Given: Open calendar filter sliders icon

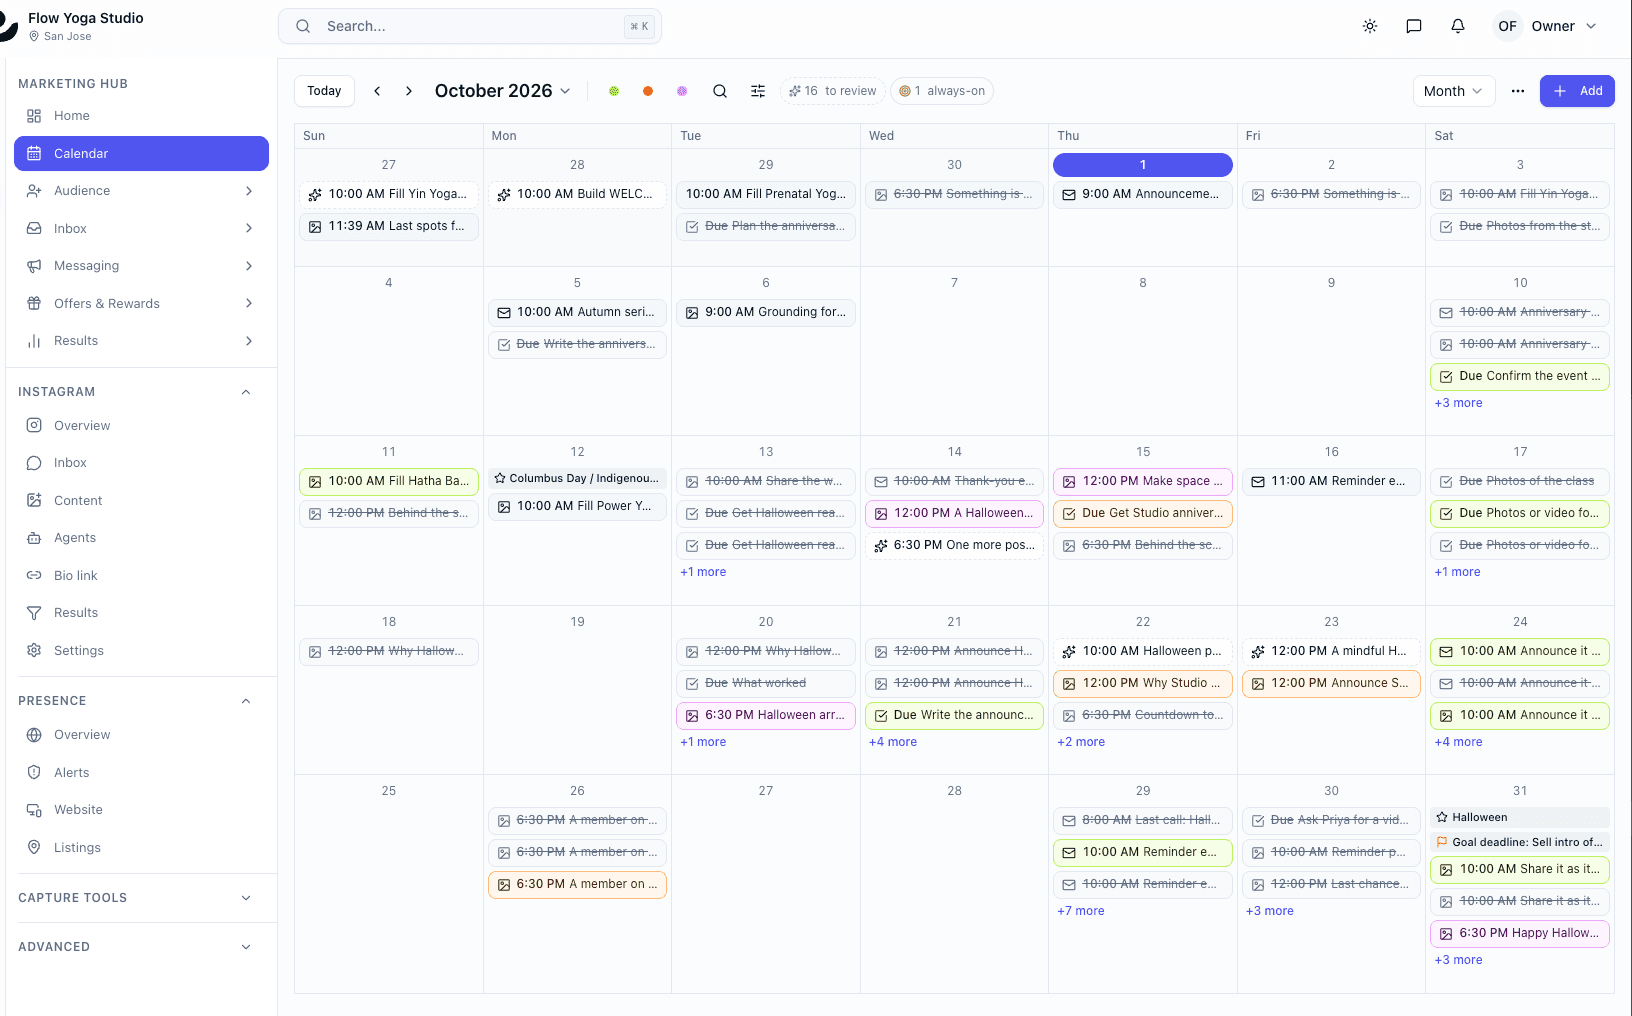Looking at the screenshot, I should pos(758,91).
